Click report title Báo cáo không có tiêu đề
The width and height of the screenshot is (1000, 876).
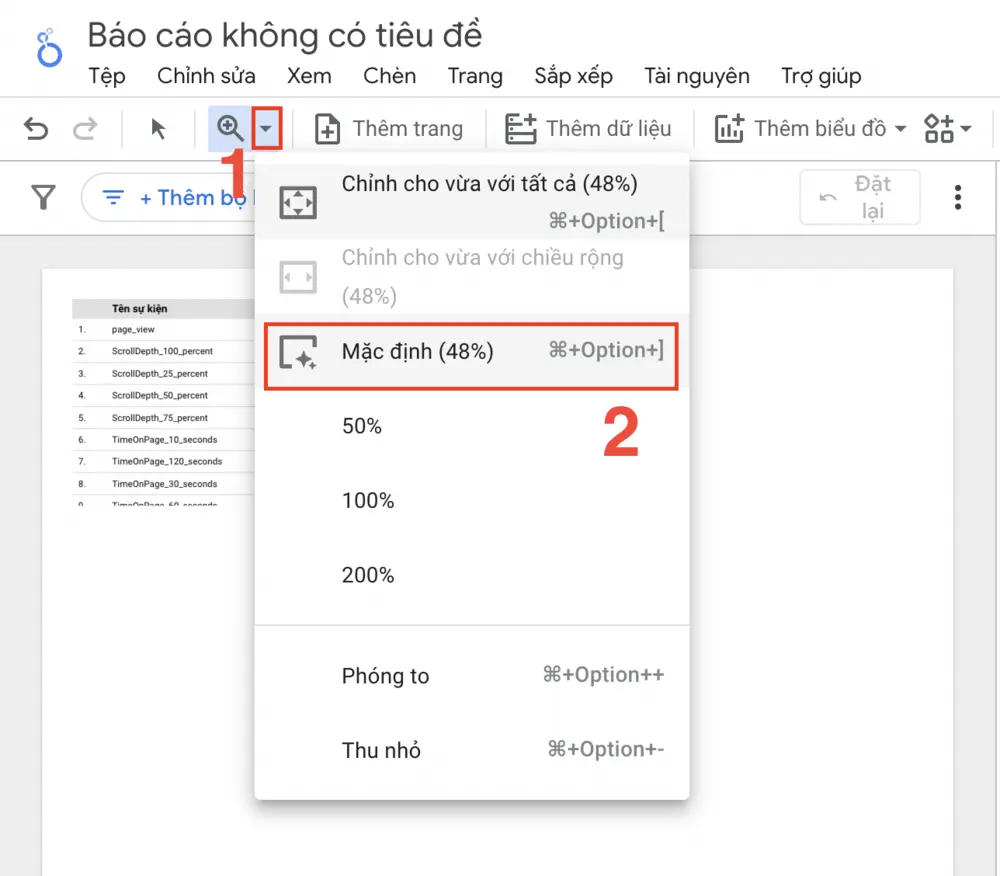coord(284,35)
